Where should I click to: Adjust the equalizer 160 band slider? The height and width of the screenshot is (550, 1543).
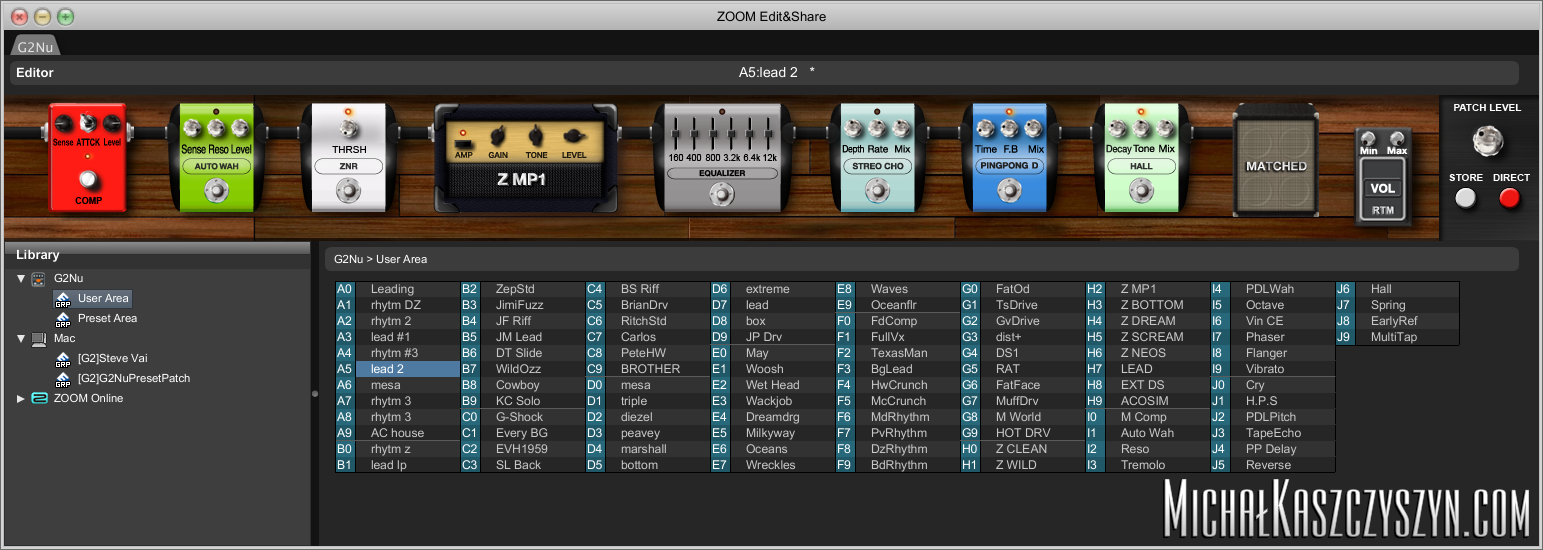676,132
